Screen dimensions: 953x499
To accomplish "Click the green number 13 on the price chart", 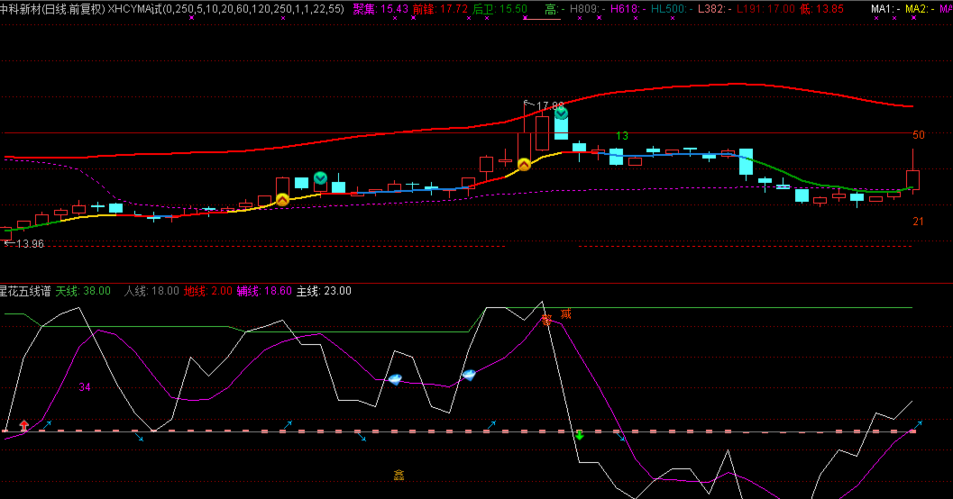I will [x=622, y=136].
